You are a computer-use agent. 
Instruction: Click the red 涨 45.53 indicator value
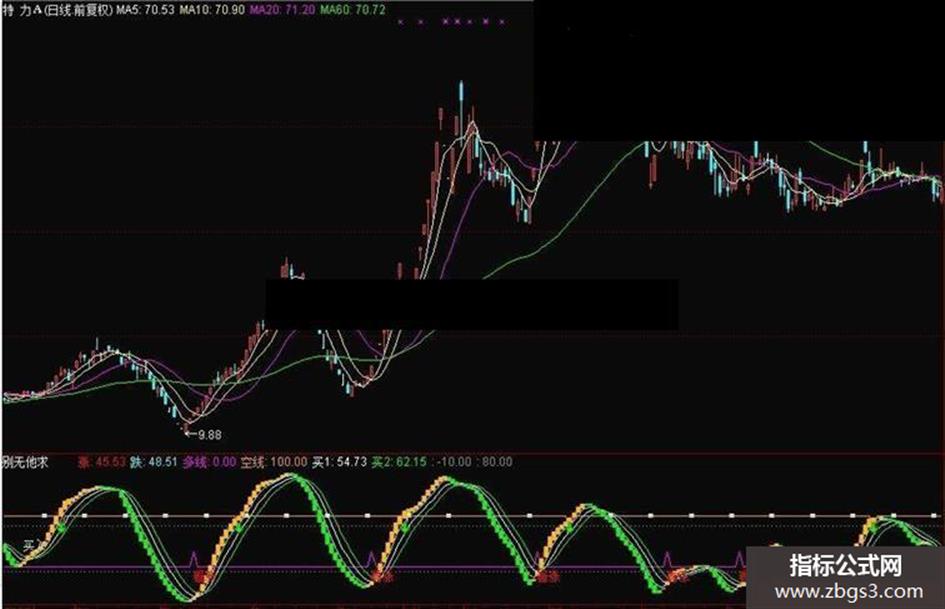pyautogui.click(x=102, y=462)
